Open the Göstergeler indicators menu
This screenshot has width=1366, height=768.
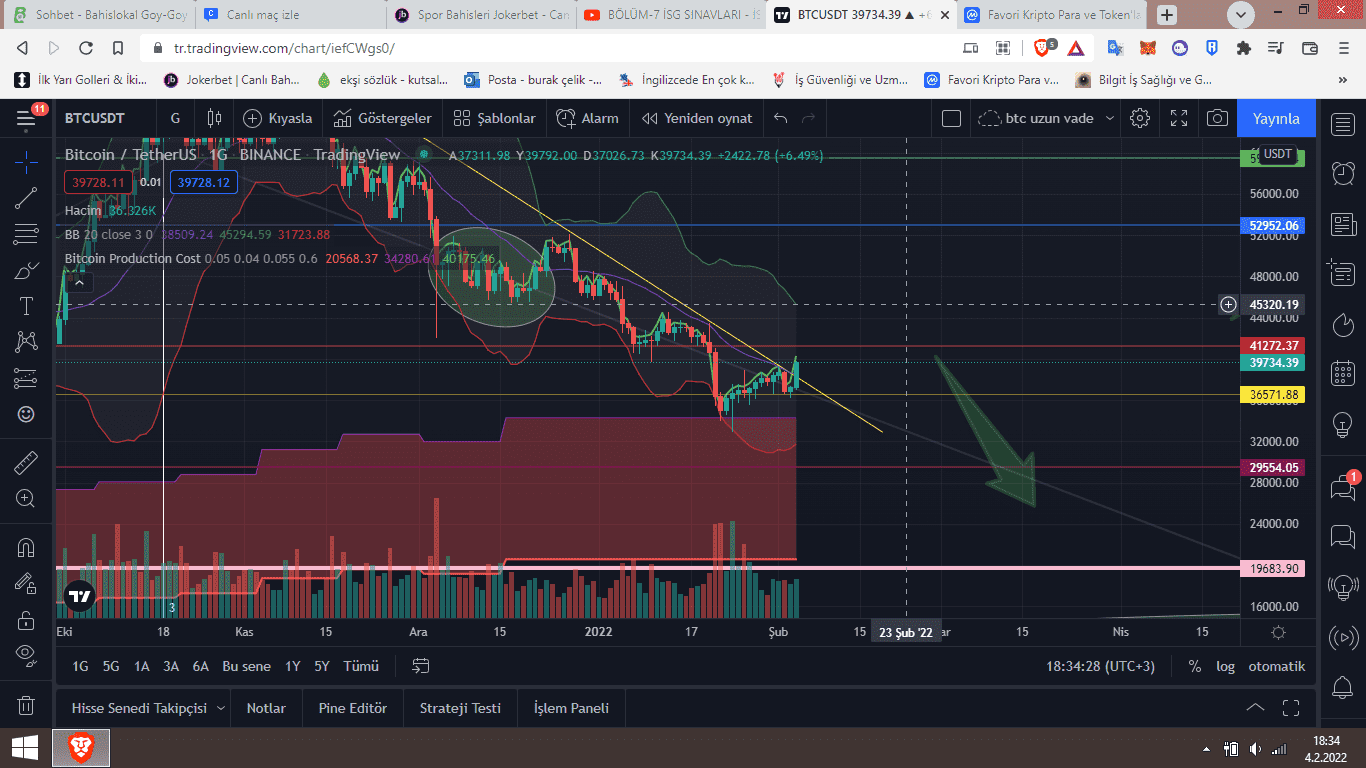pos(382,118)
